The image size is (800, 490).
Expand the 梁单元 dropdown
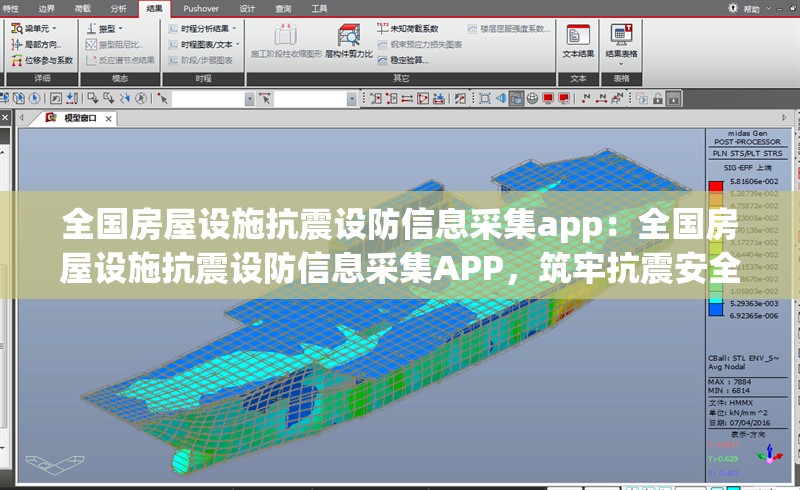[x=36, y=28]
